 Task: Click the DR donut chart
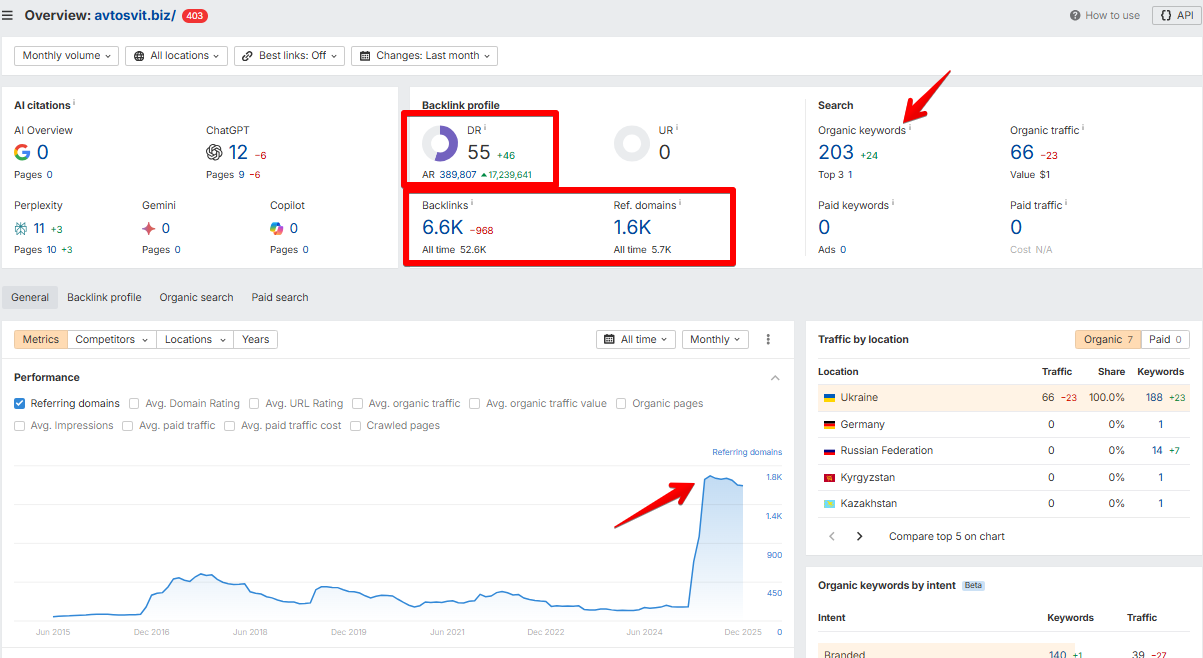(x=440, y=144)
